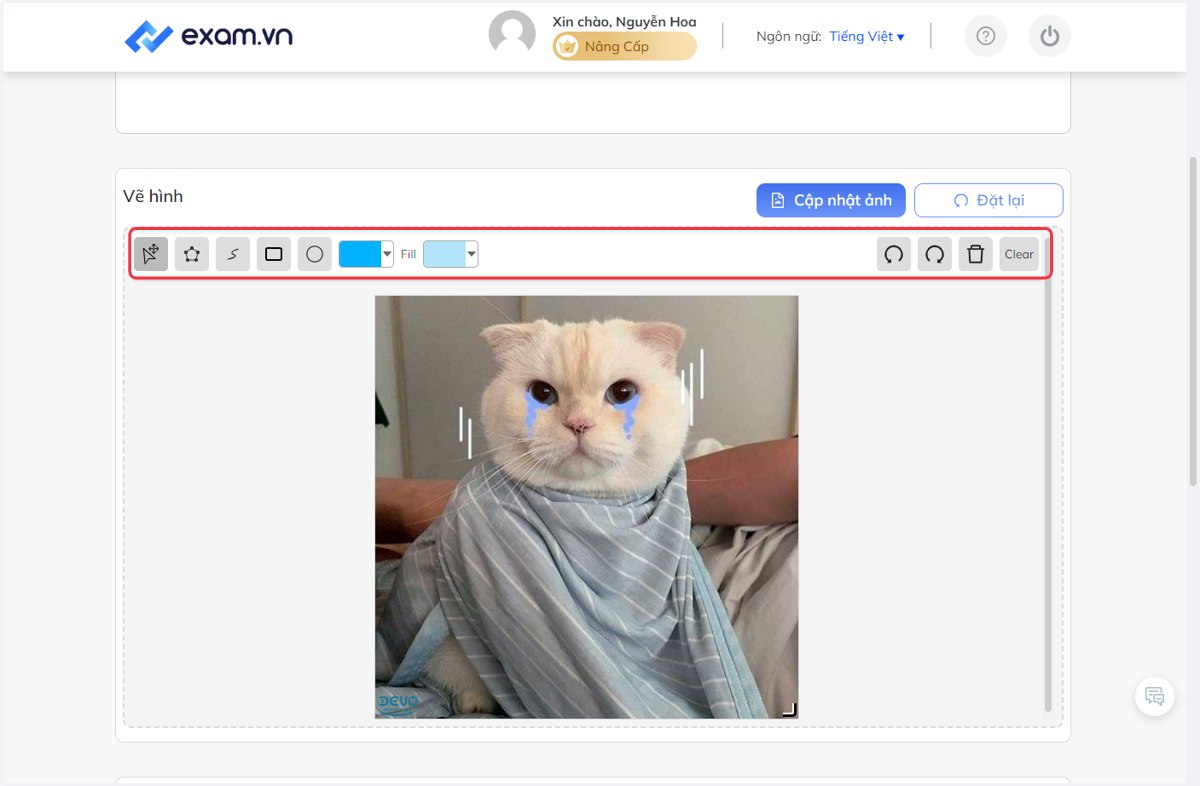1200x786 pixels.
Task: Open the Tiếng Việt language dropdown
Action: pyautogui.click(x=867, y=36)
